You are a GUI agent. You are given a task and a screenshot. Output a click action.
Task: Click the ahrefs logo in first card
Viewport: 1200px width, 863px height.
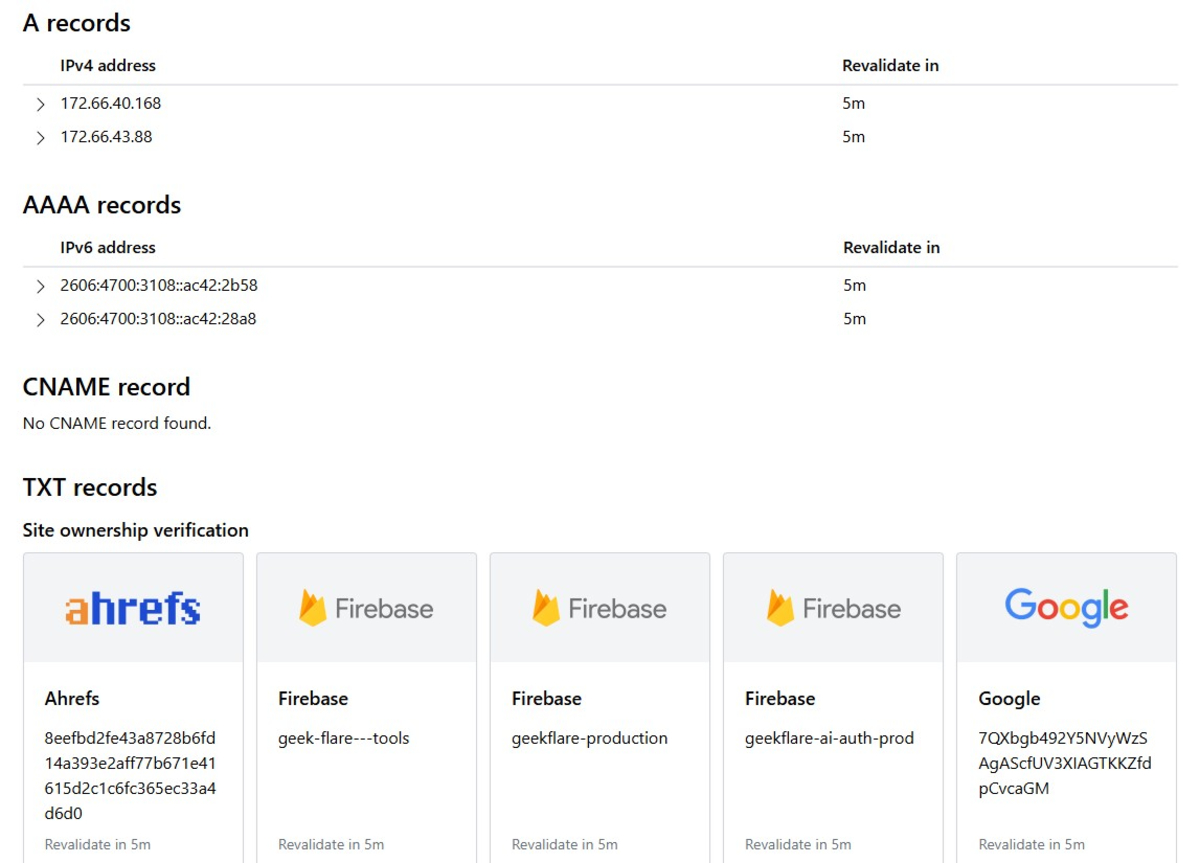[133, 608]
